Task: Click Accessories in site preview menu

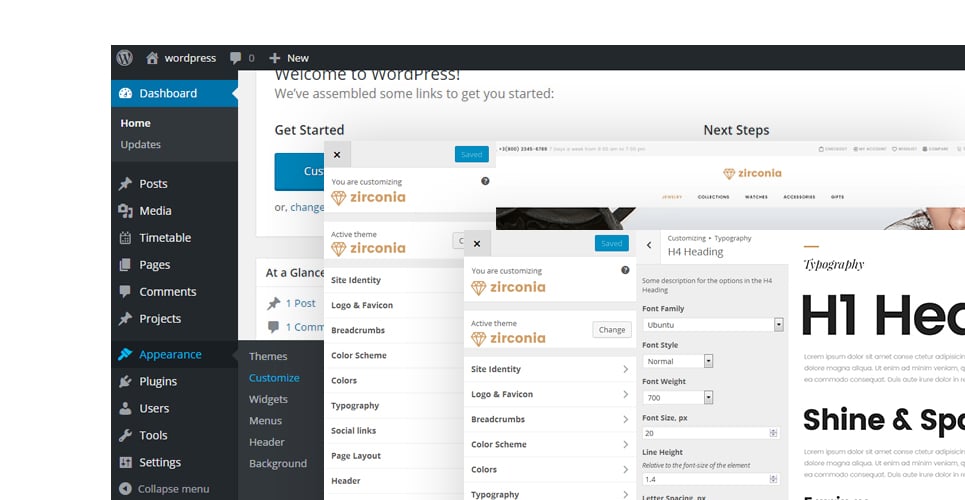Action: click(799, 197)
